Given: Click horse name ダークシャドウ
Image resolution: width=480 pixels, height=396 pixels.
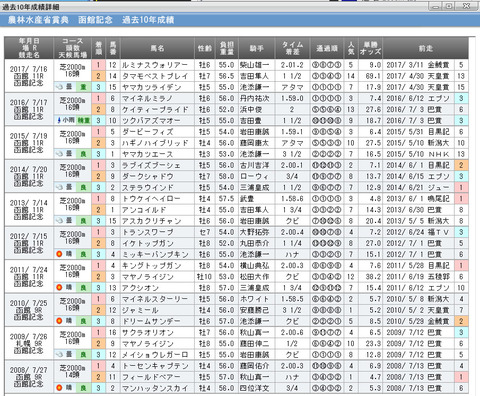Looking at the screenshot, I should tap(148, 176).
